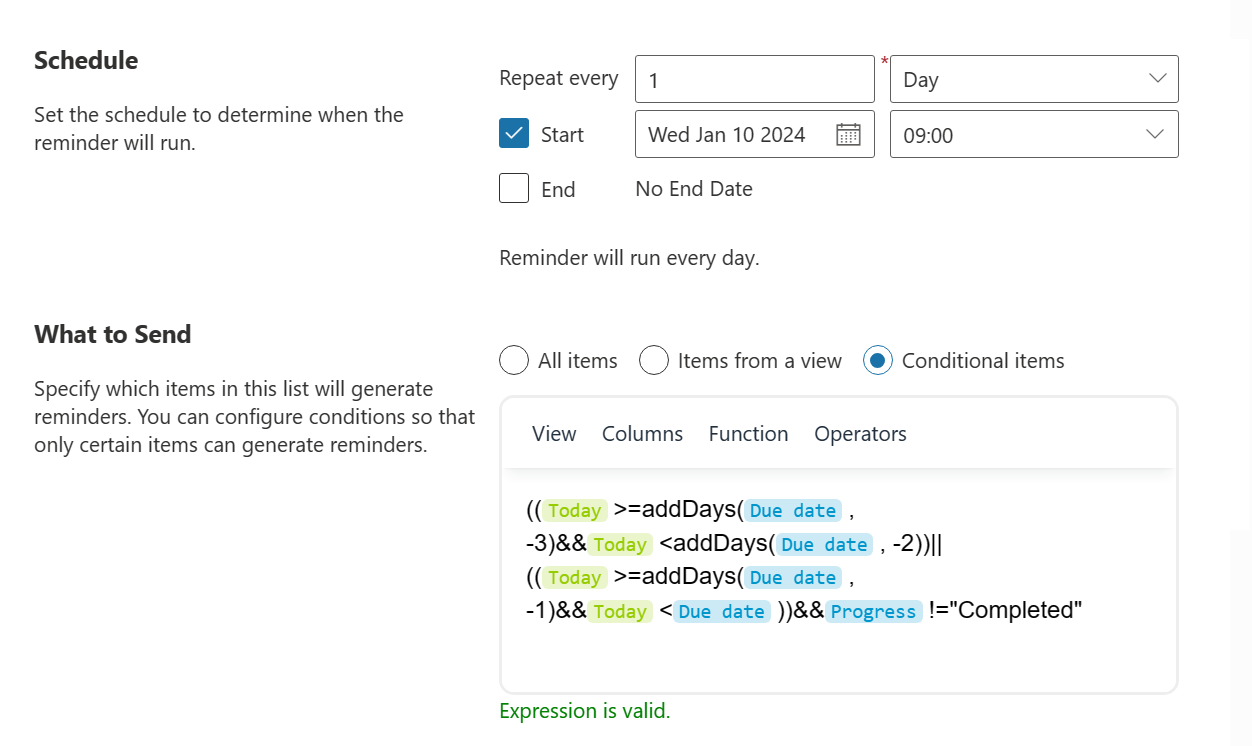Click the No End Date text
The width and height of the screenshot is (1252, 746).
click(x=694, y=189)
